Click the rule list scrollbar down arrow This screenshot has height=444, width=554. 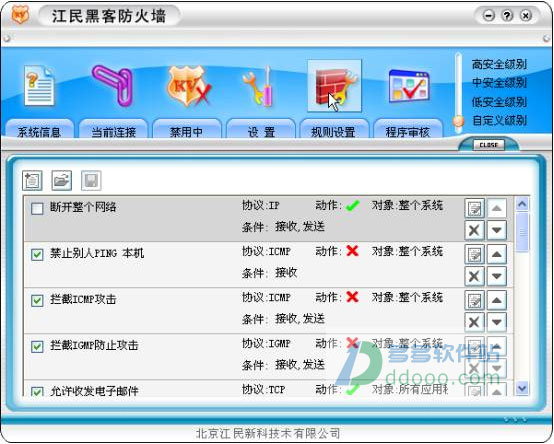[x=522, y=388]
